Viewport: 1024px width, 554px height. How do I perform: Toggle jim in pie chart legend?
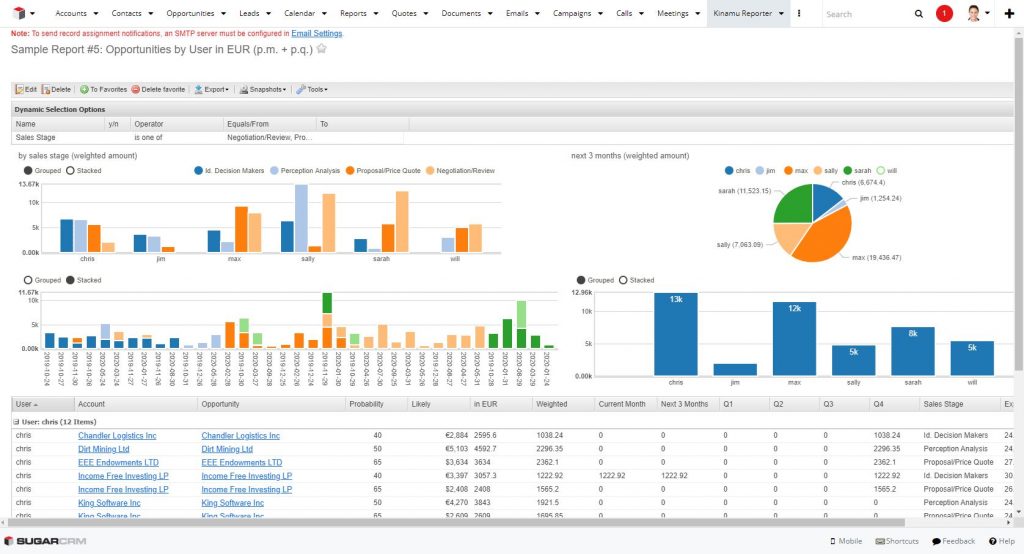coord(765,171)
